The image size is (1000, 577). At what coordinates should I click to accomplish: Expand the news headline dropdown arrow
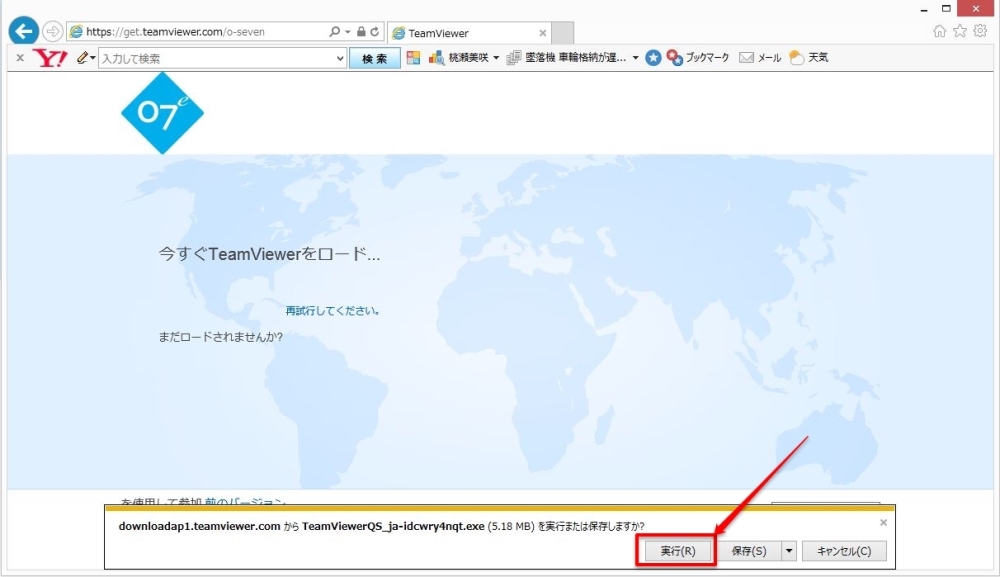[x=635, y=58]
